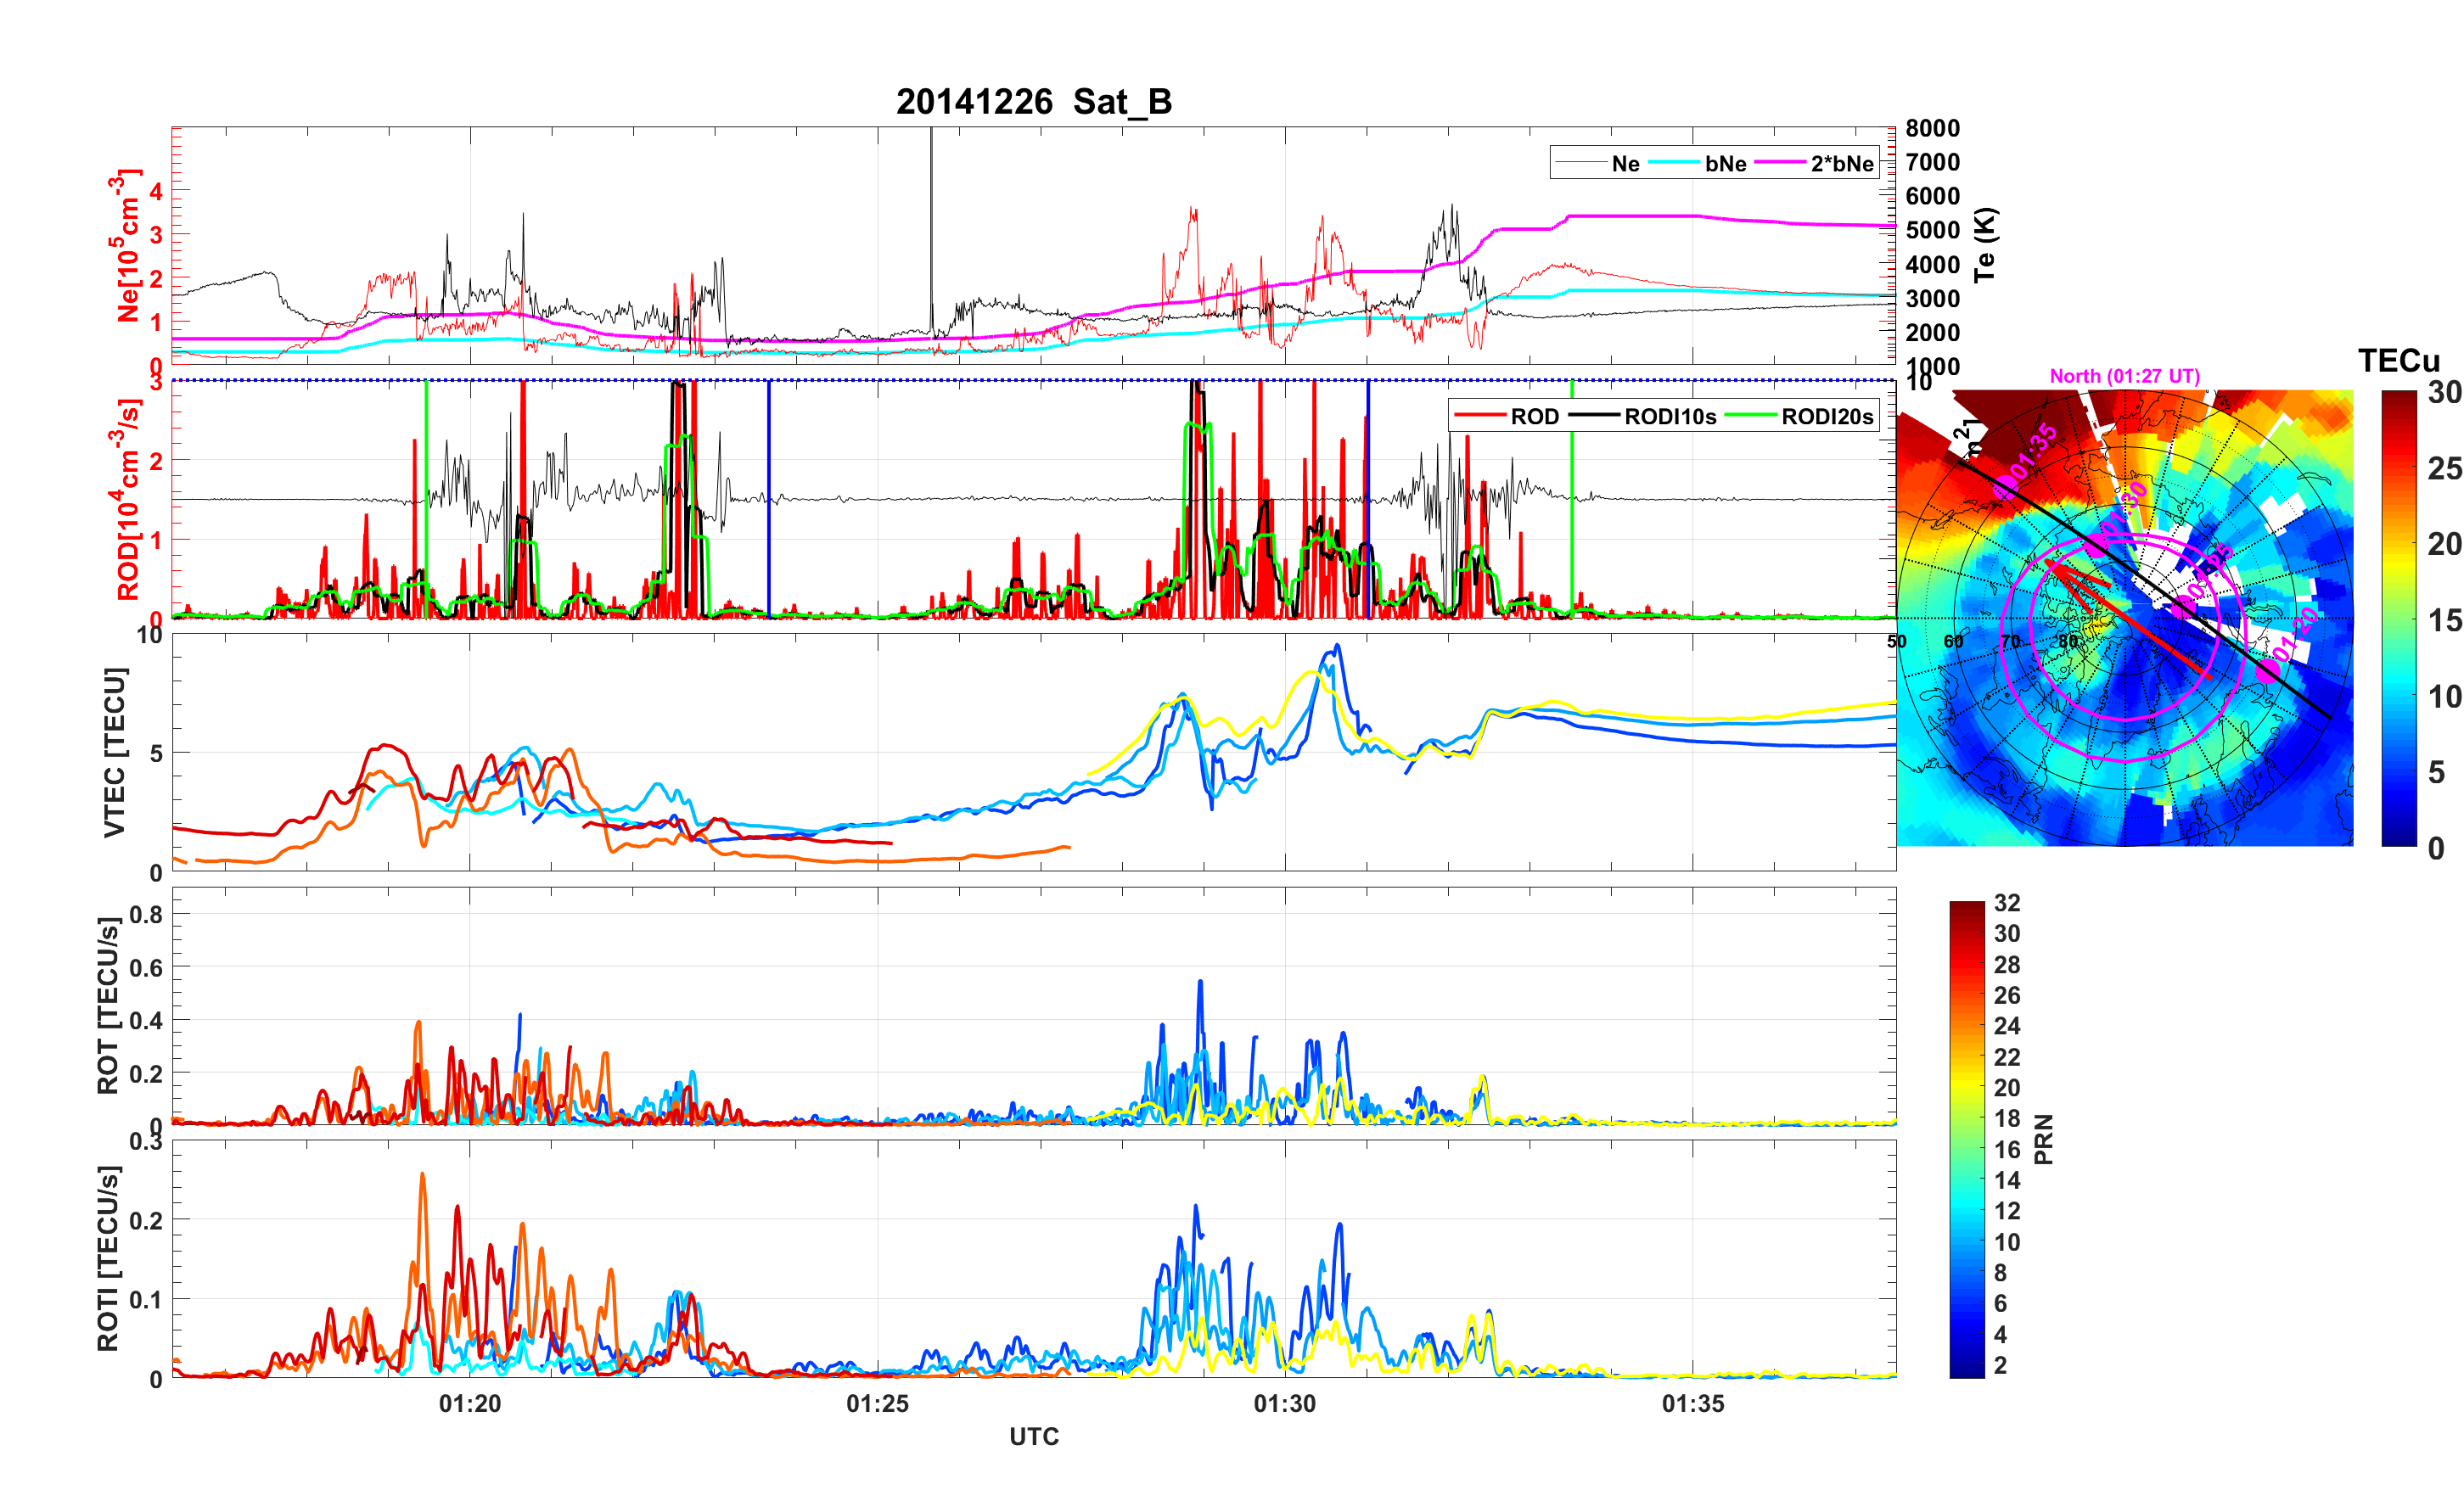Image resolution: width=2464 pixels, height=1490 pixels.
Task: Click the '20141226 Sat_B' plot title
Action: pyautogui.click(x=1033, y=102)
